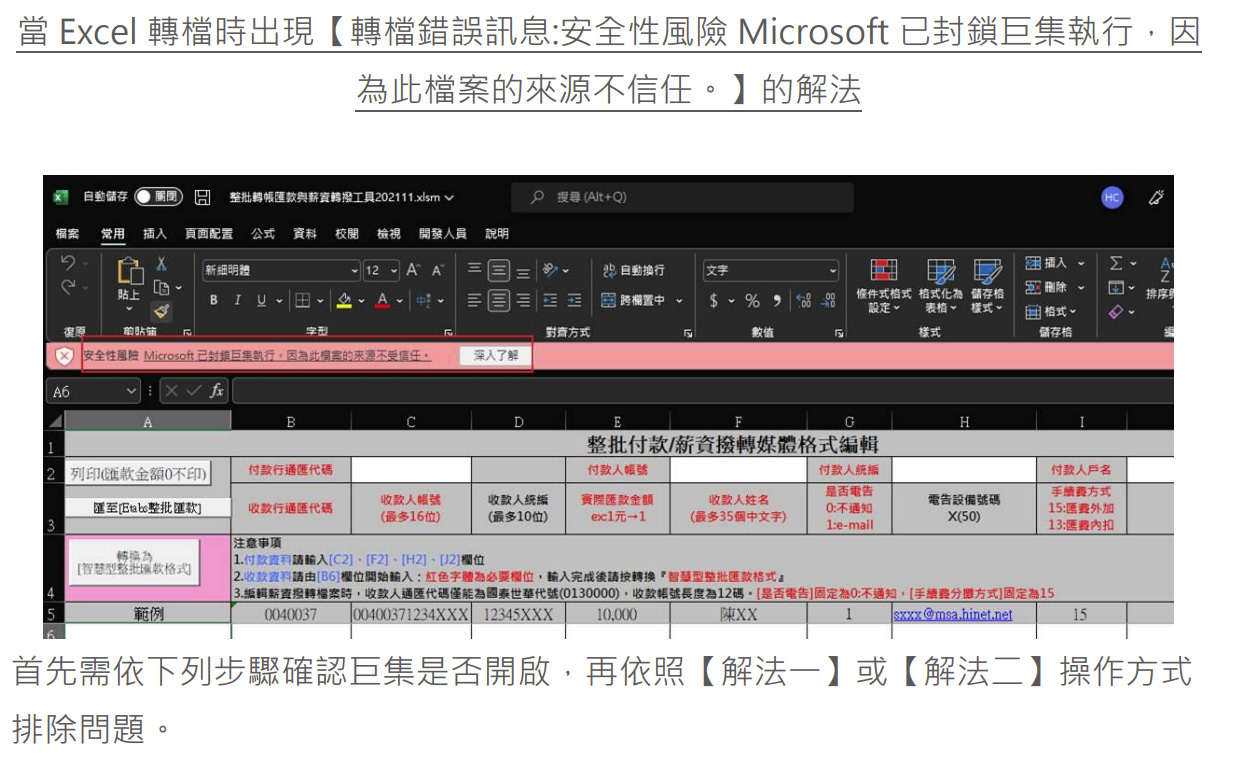
Task: Click the Clear eraser icon
Action: click(1116, 311)
